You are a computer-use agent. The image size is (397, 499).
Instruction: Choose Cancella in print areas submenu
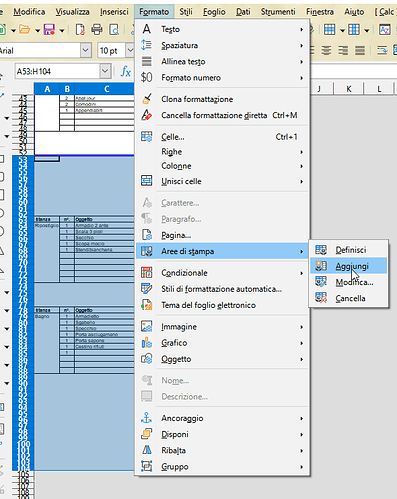[349, 298]
